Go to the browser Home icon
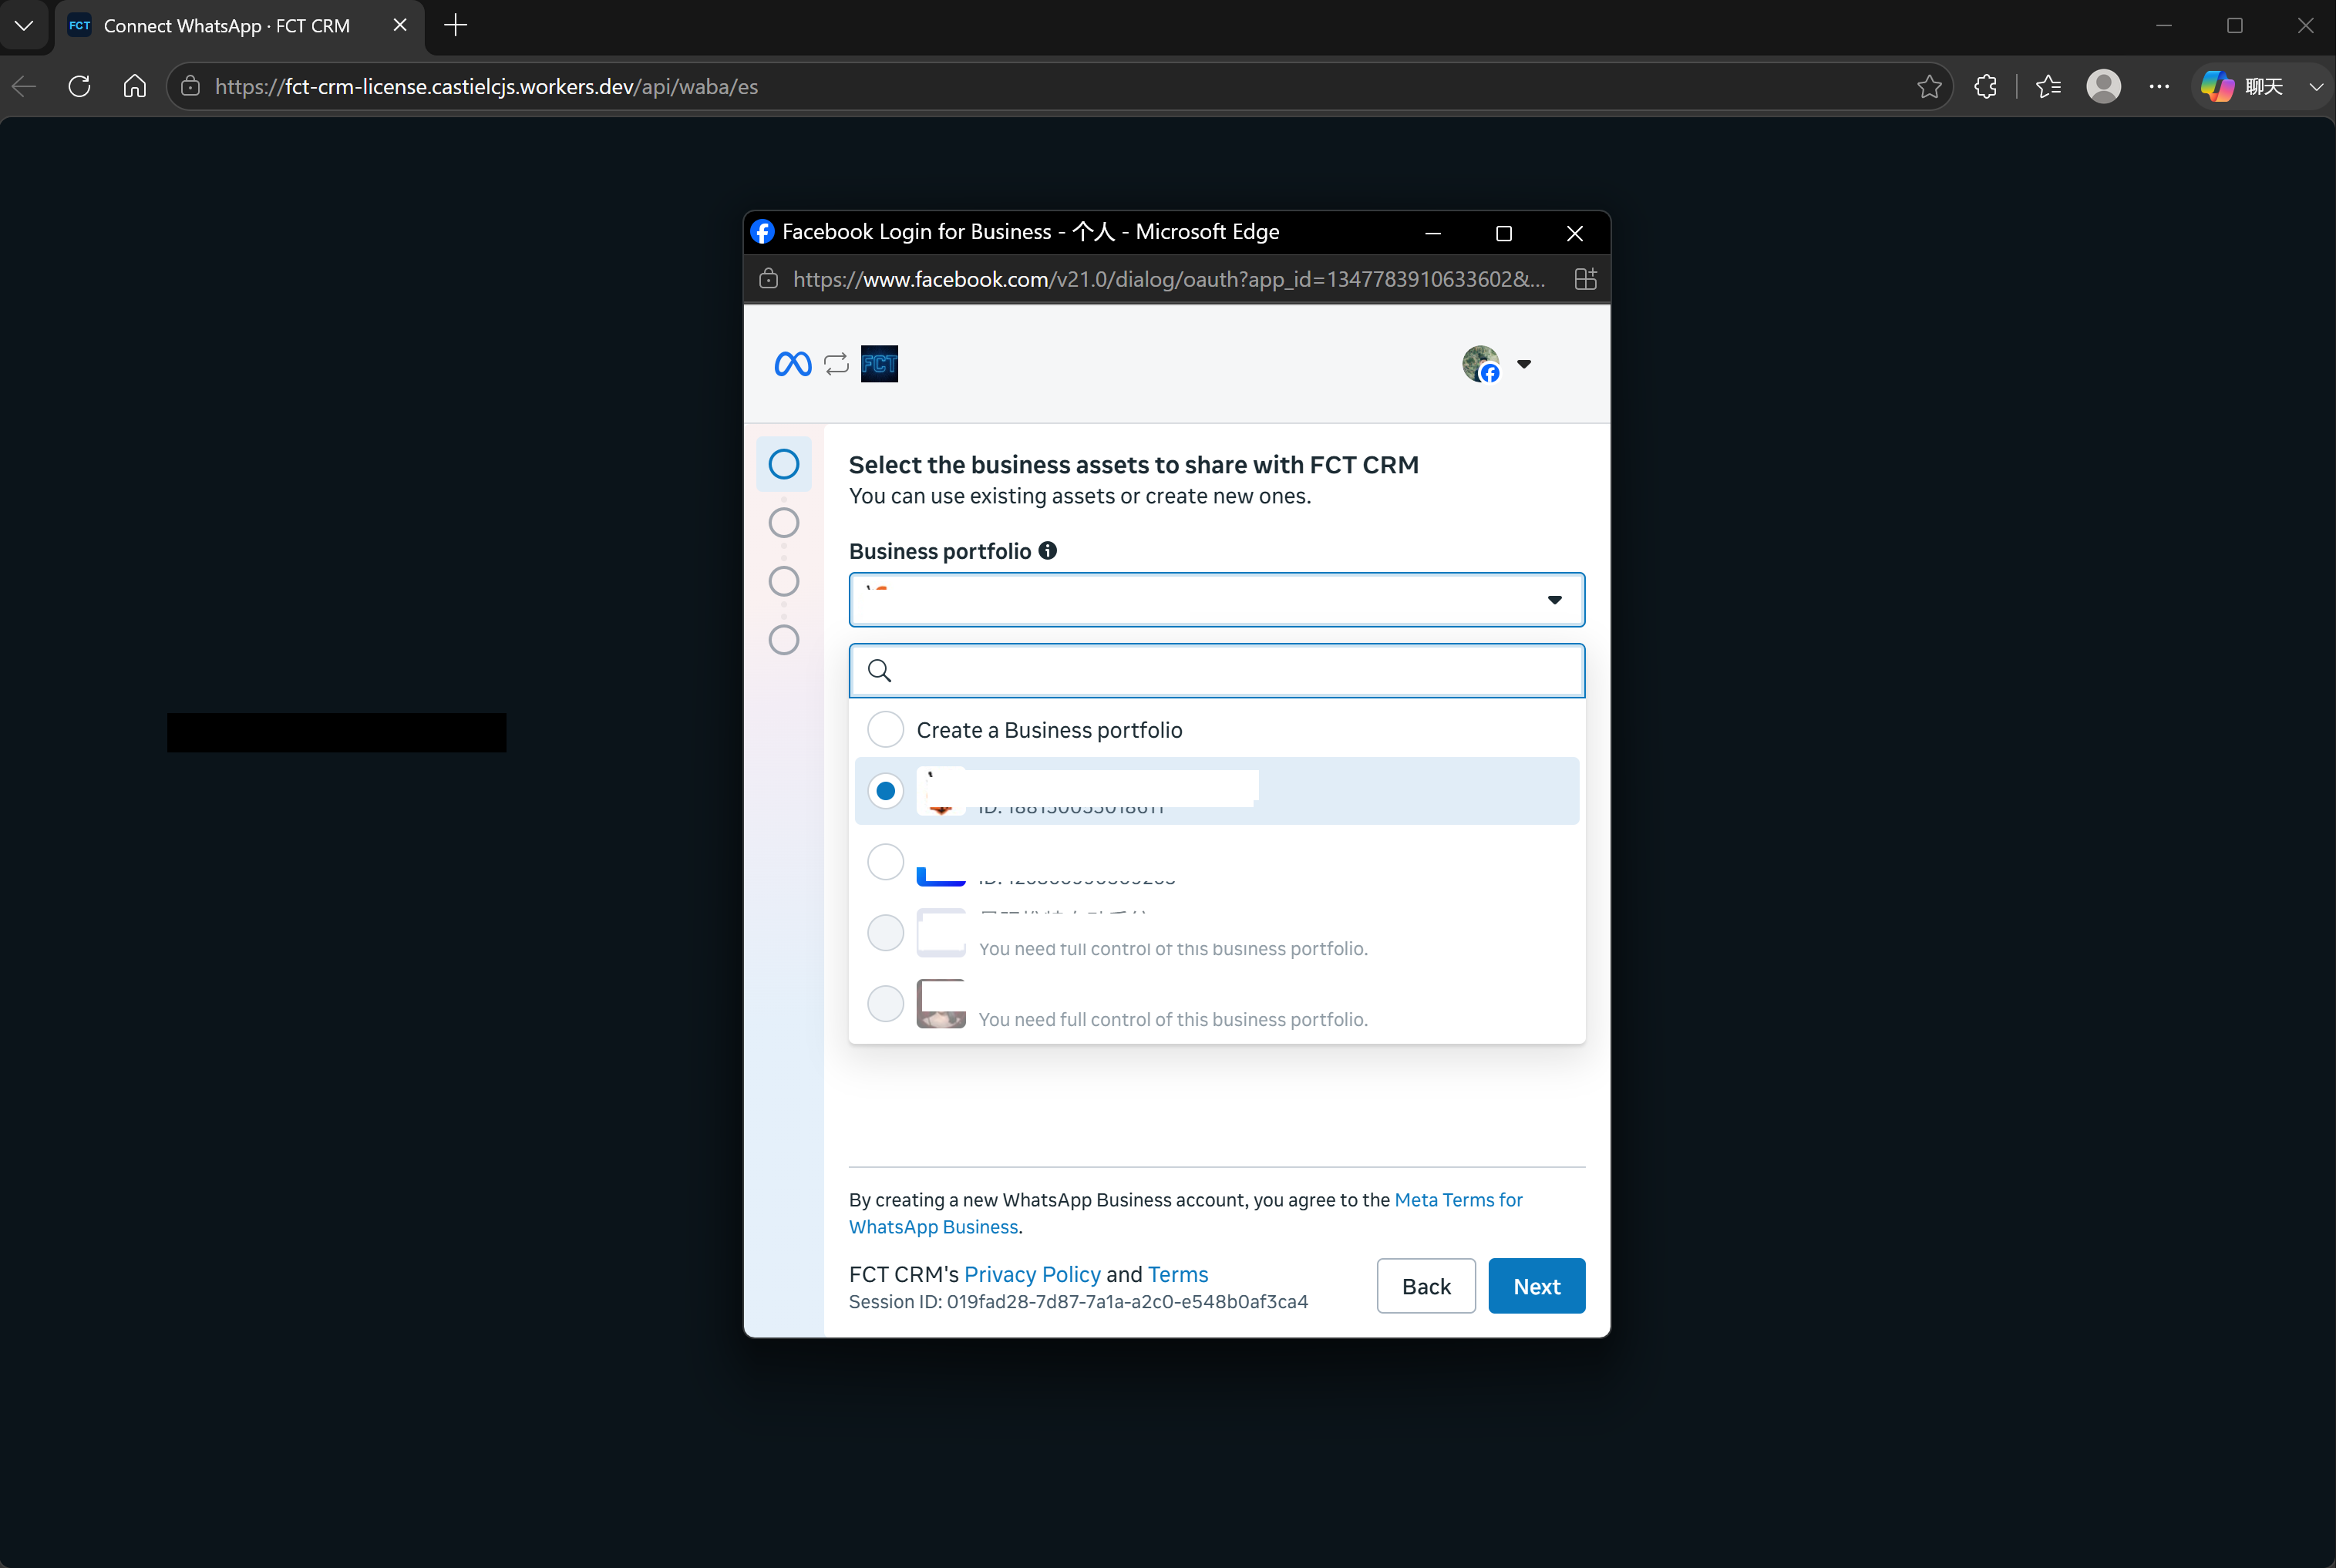2336x1568 pixels. click(135, 87)
